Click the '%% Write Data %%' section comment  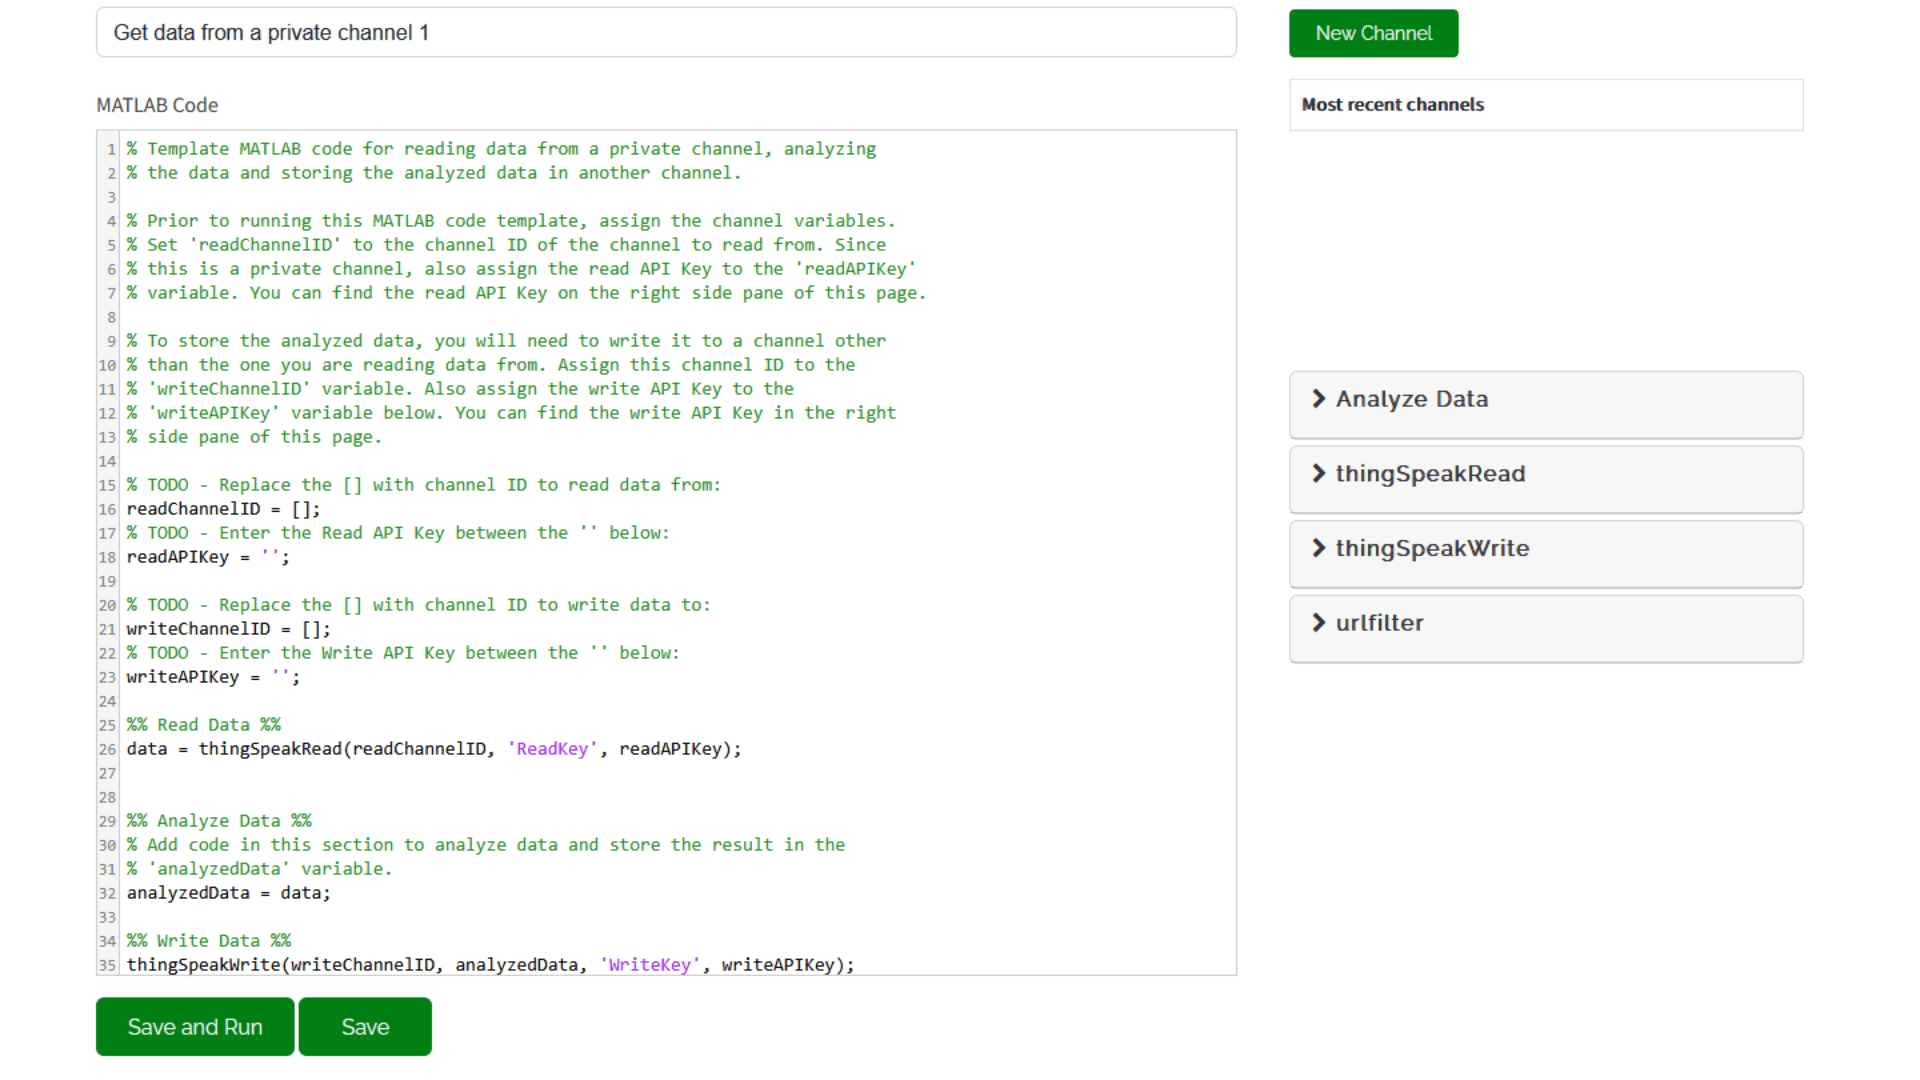[x=208, y=941]
